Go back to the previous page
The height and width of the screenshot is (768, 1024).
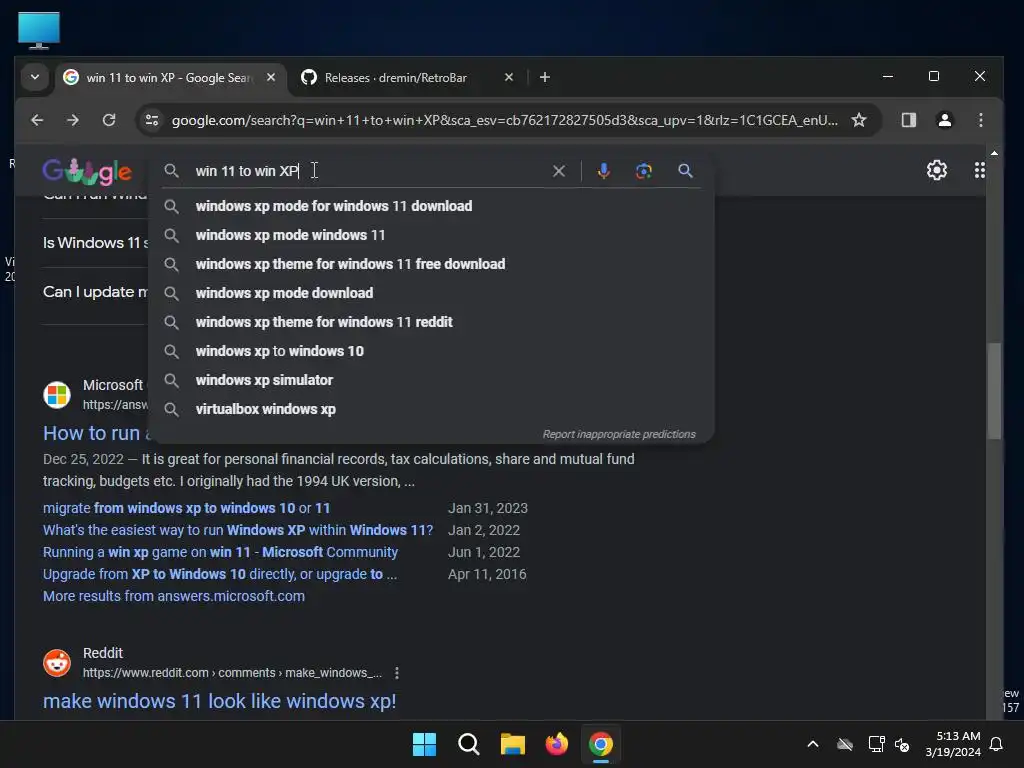click(37, 120)
